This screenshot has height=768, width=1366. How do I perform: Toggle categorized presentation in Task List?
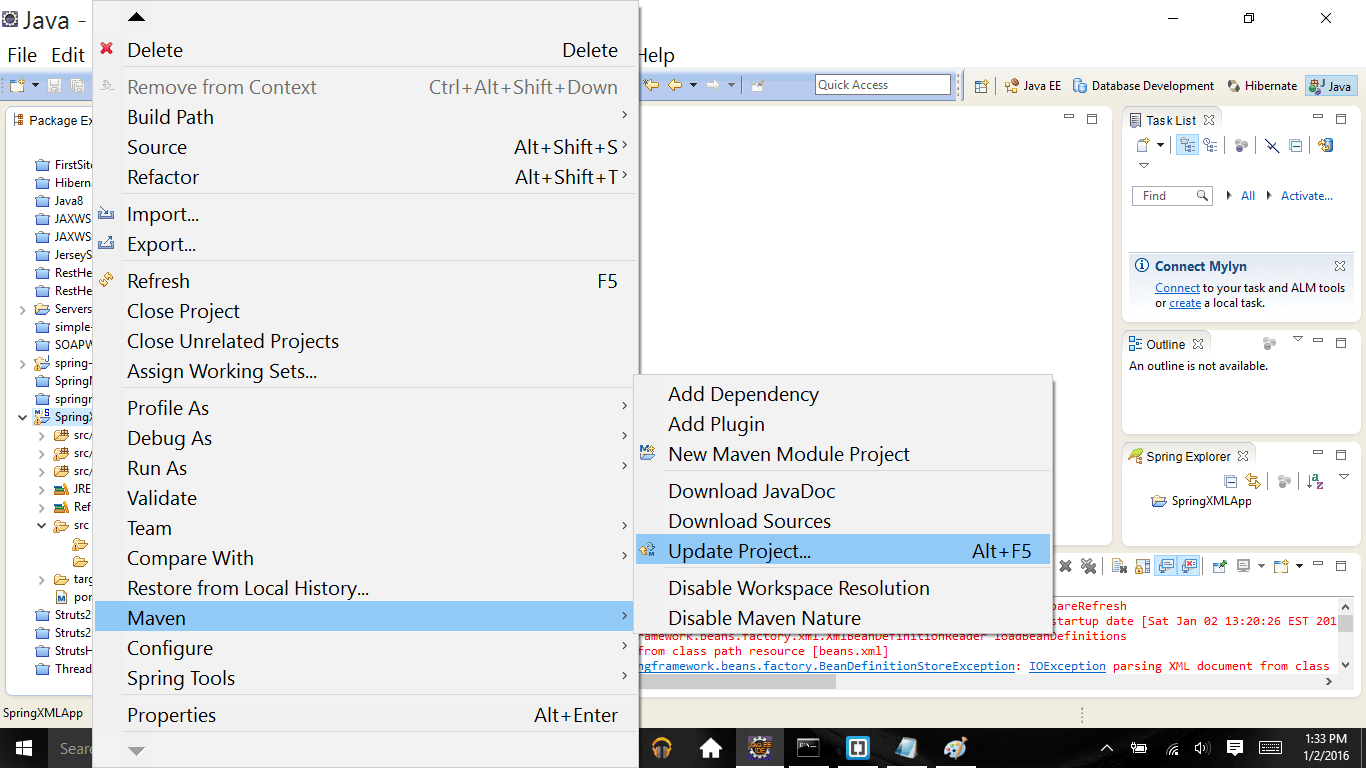coord(1188,145)
